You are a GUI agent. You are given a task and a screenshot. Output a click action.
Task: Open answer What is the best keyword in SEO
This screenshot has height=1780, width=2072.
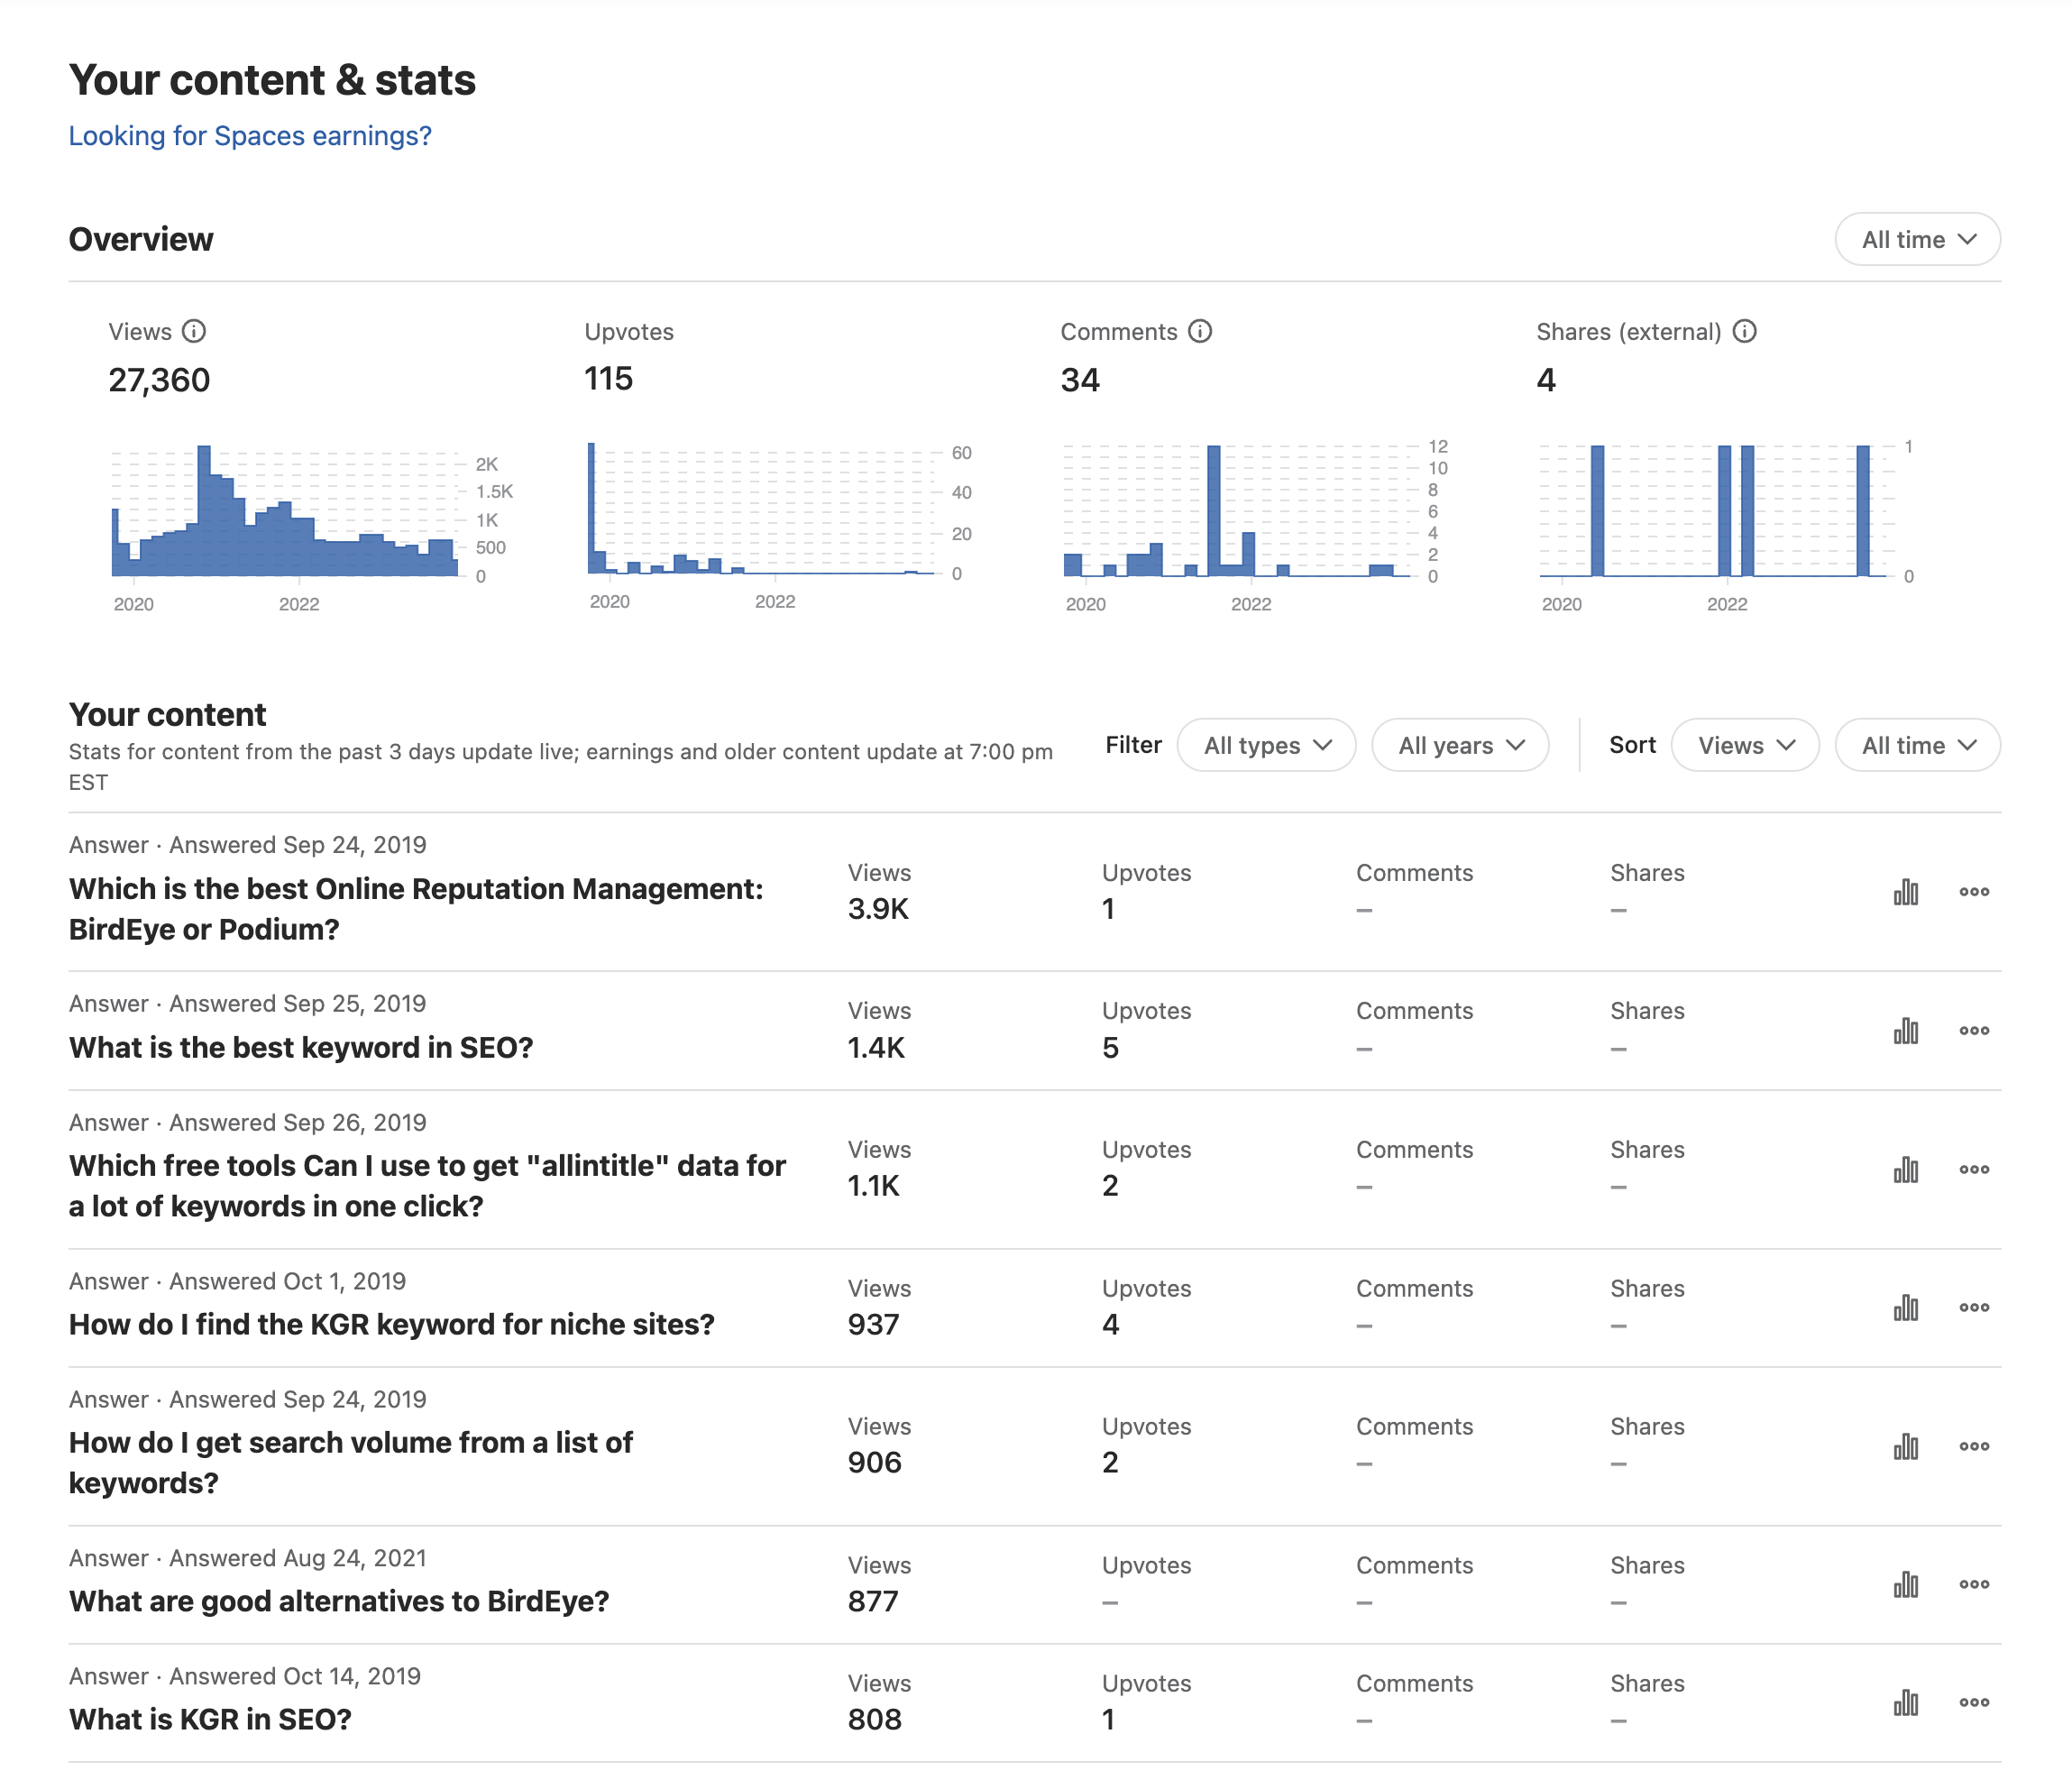click(301, 1048)
